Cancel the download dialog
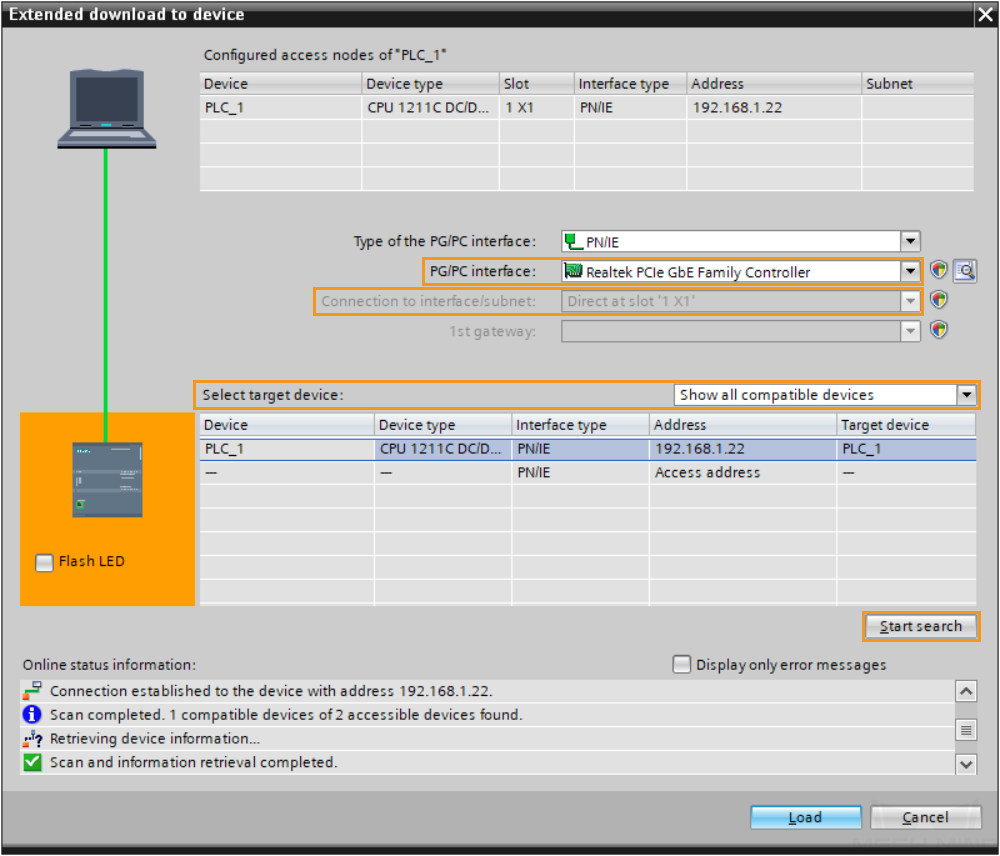The height and width of the screenshot is (856, 1000). (925, 817)
